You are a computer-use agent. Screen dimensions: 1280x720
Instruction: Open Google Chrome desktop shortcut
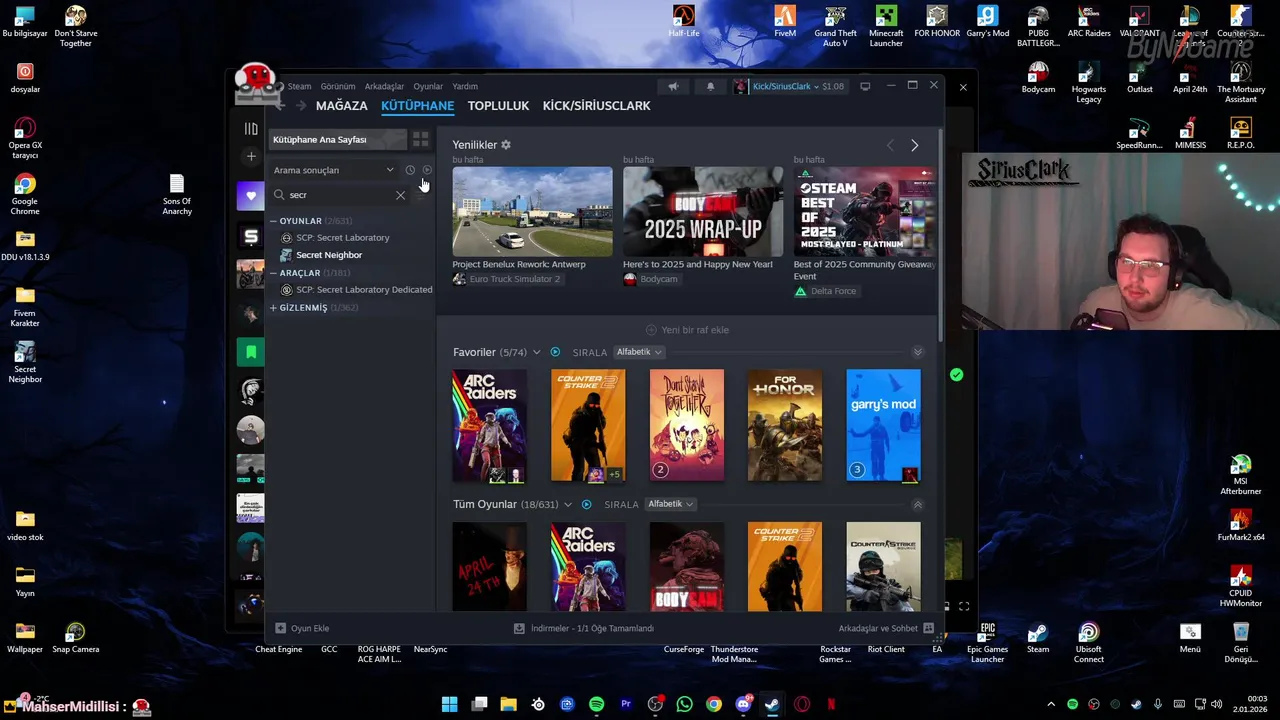point(25,194)
